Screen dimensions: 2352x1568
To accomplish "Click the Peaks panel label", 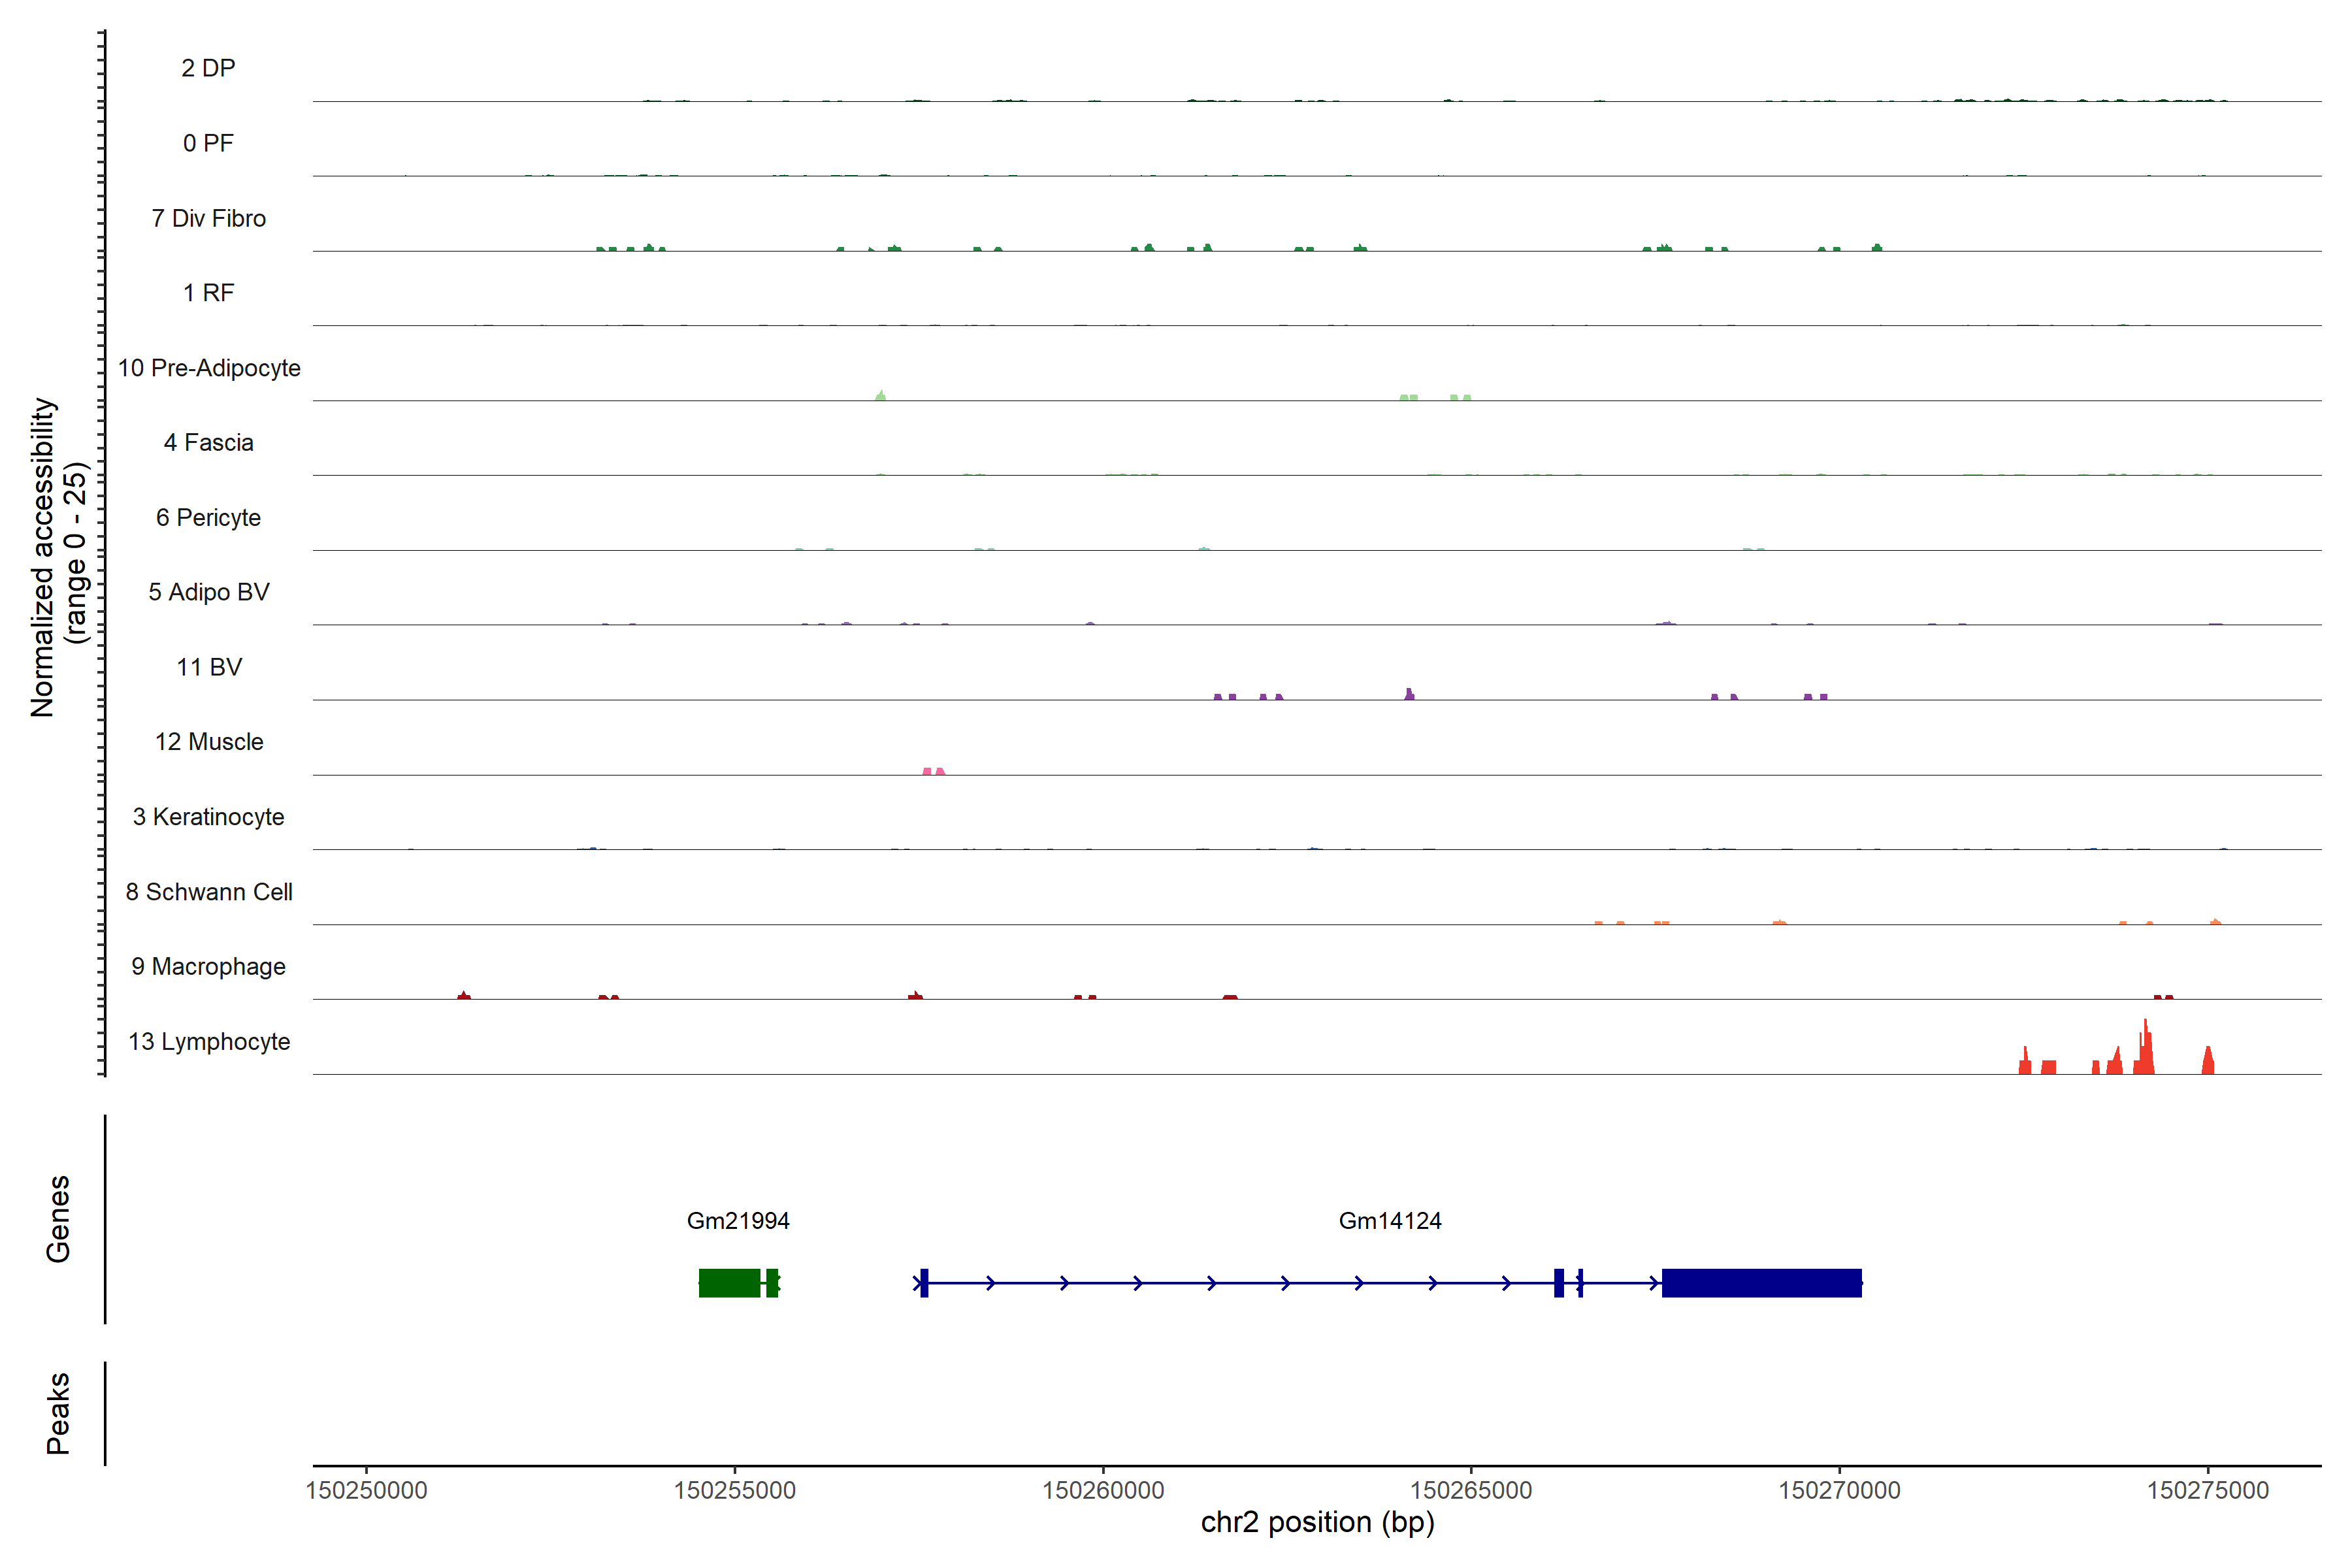I will tap(58, 1413).
